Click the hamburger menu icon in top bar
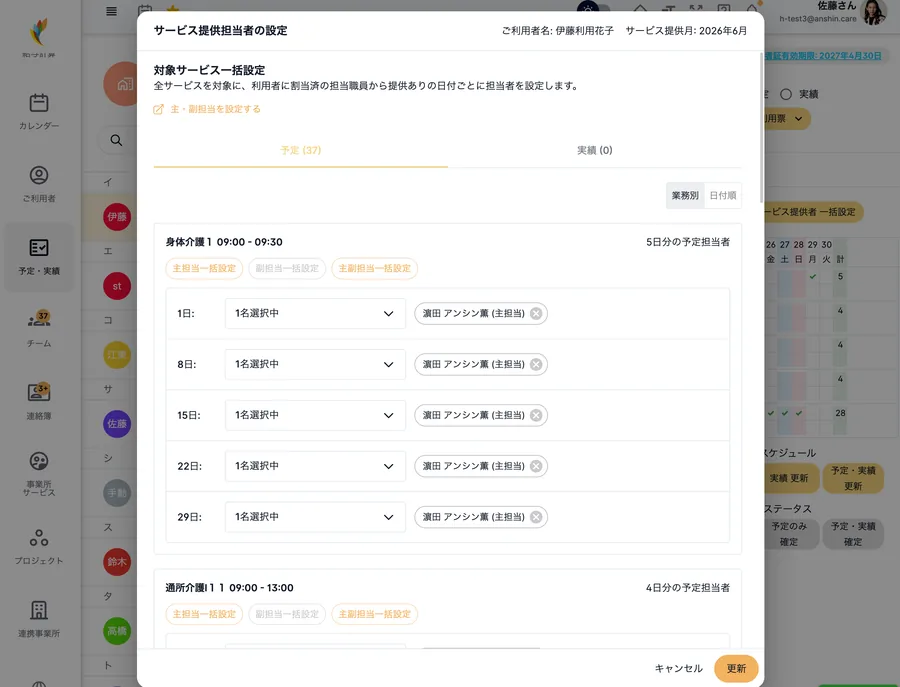This screenshot has width=900, height=687. [111, 11]
